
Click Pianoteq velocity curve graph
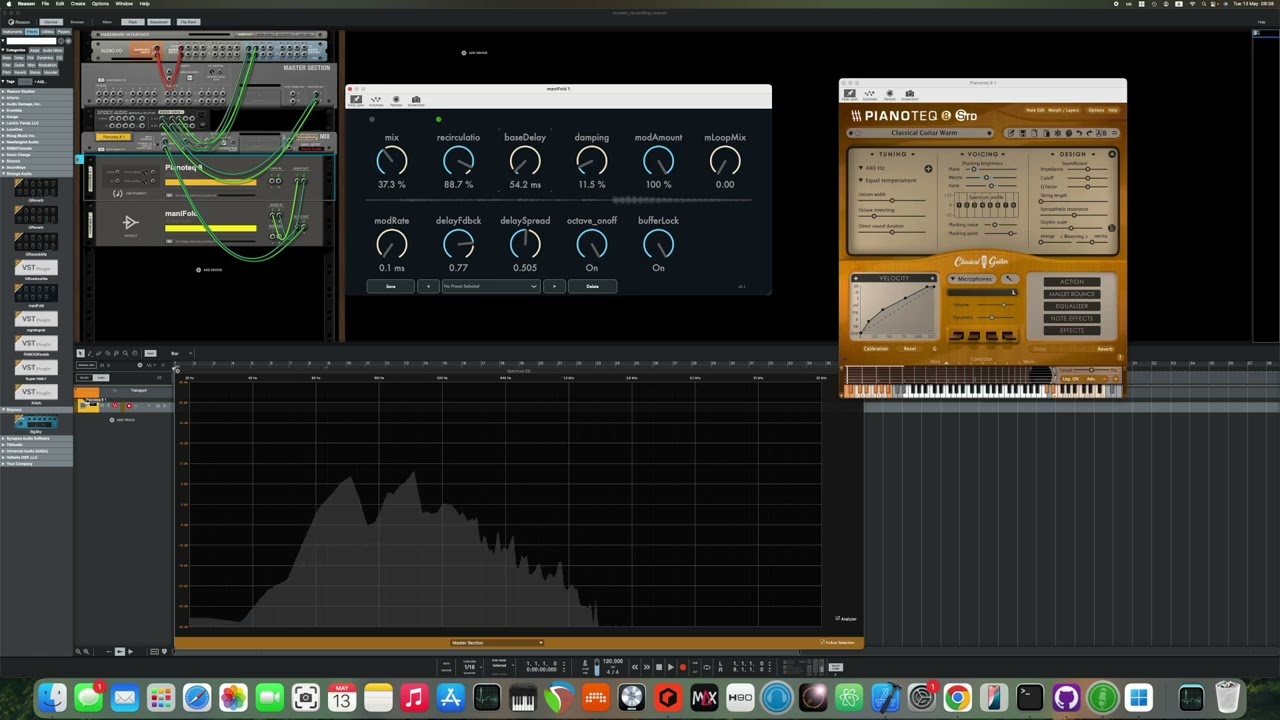[895, 311]
